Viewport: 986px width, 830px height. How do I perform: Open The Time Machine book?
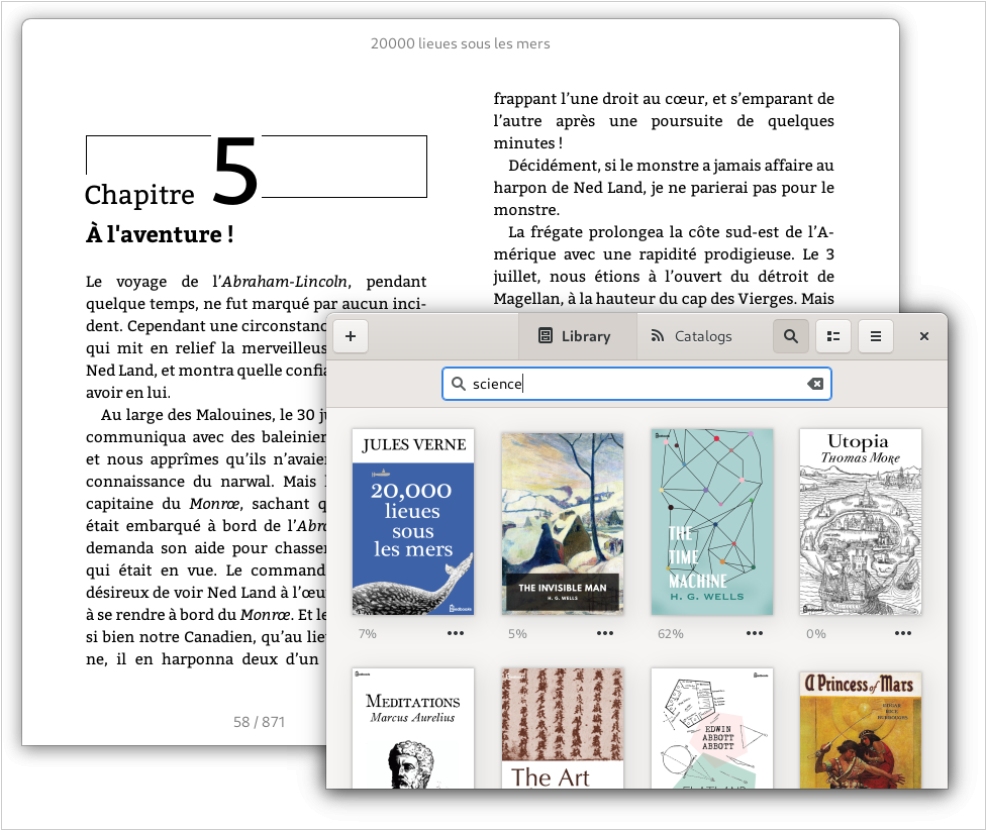(712, 522)
